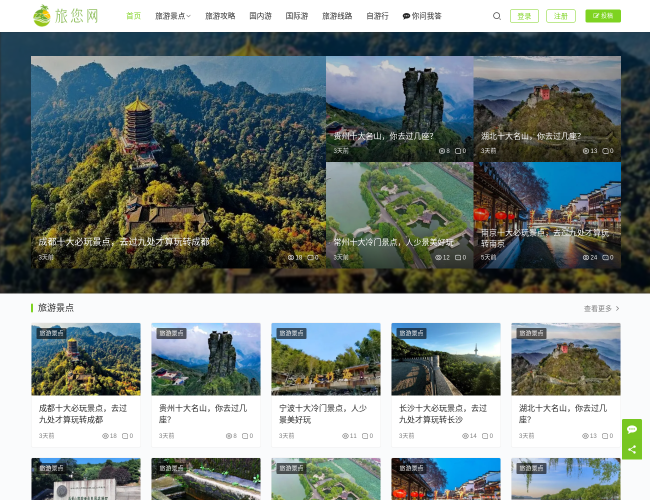Open 湖北十大名山 card thumbnail
650x500 pixels.
566,359
